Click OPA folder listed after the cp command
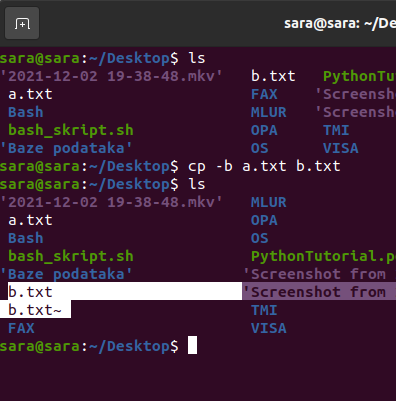This screenshot has width=396, height=401. pos(264,220)
